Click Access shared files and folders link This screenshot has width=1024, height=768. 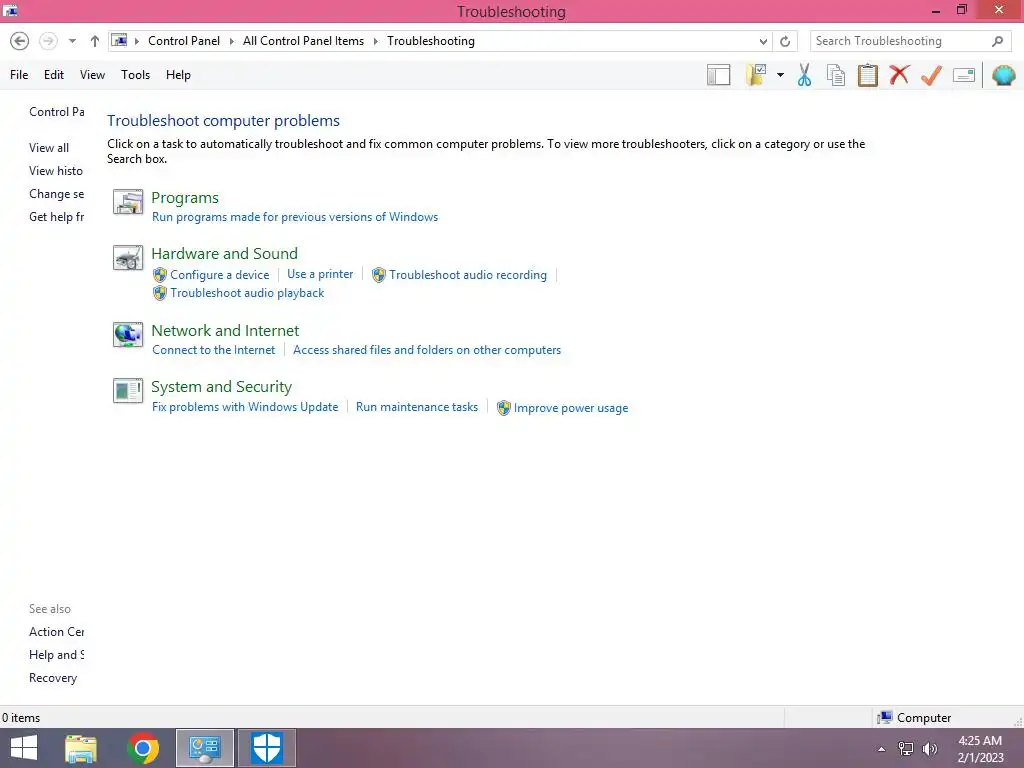427,350
